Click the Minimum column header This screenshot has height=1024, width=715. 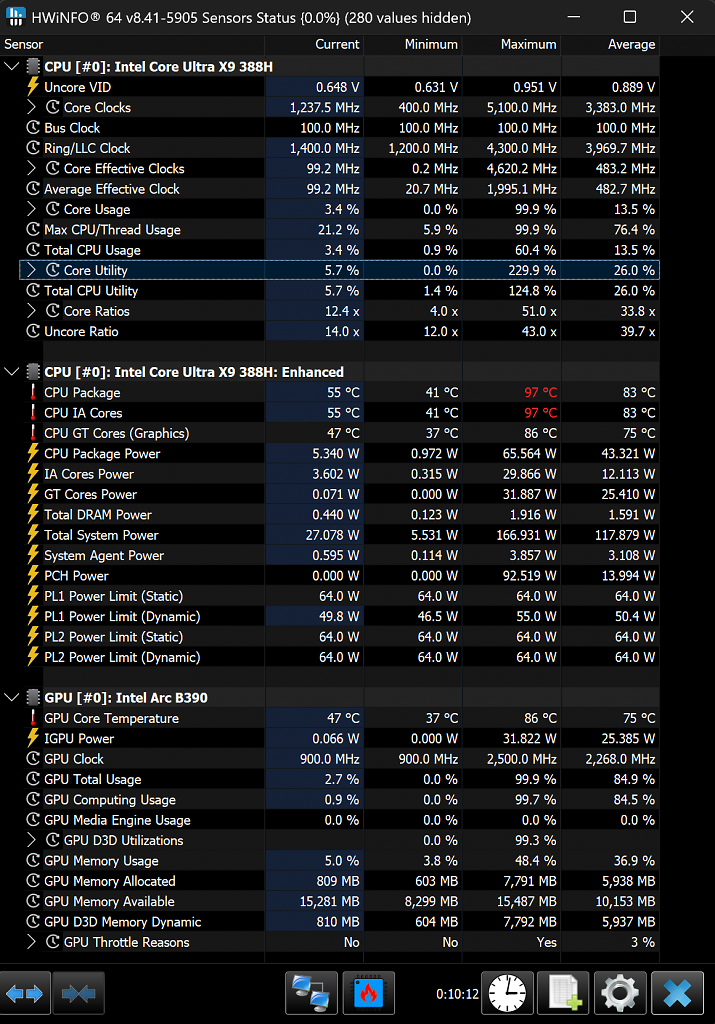point(413,44)
